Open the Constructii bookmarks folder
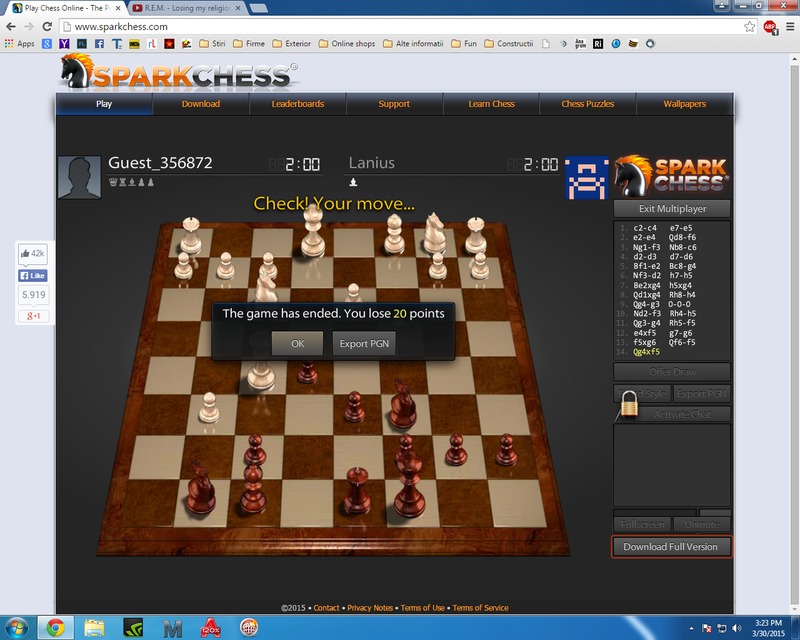Image resolution: width=800 pixels, height=640 pixels. coord(509,44)
